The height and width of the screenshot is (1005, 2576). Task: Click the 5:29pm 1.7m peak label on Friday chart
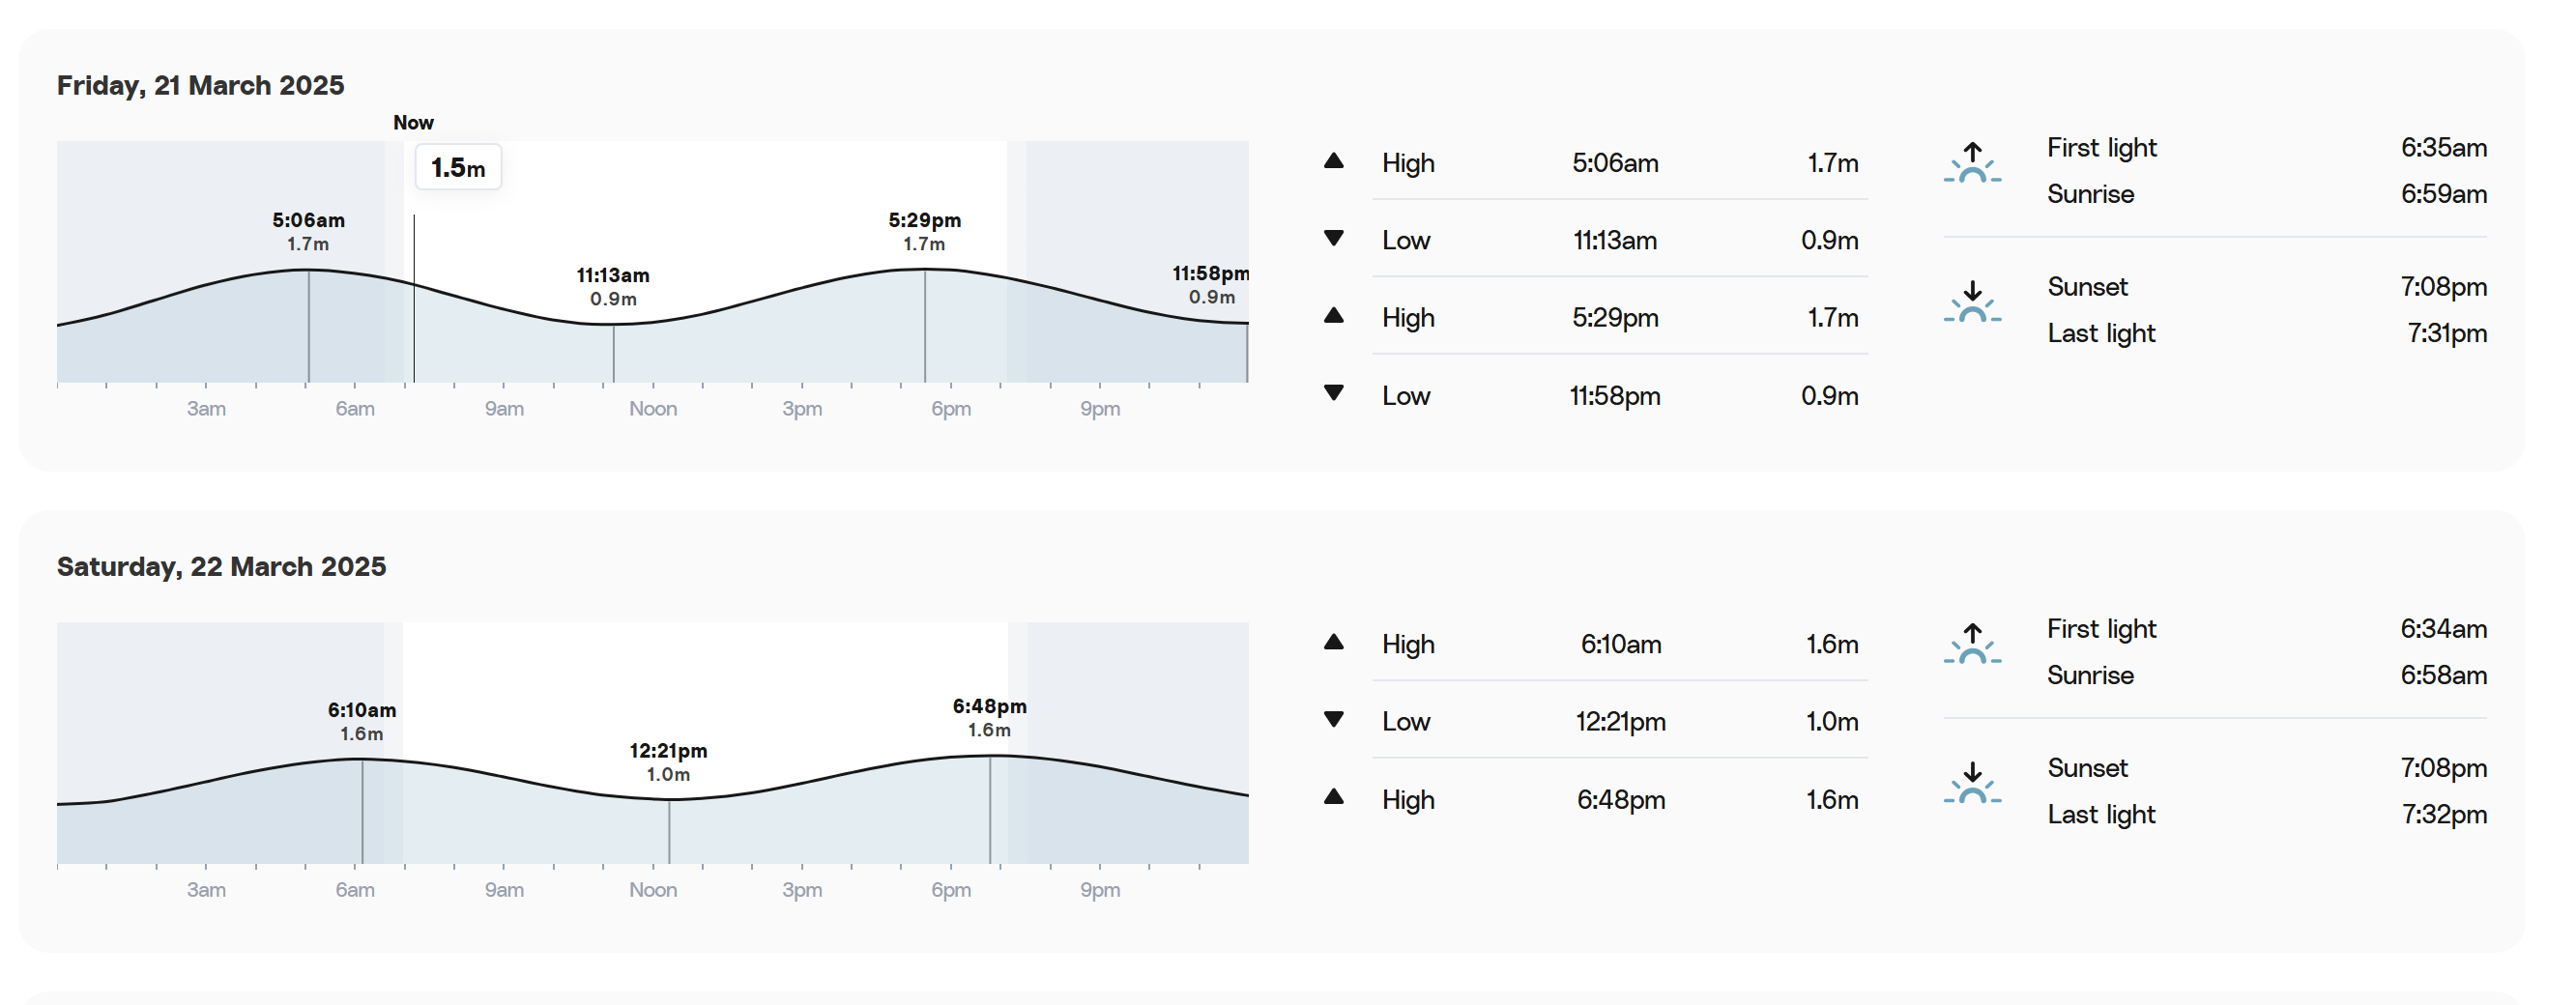924,231
